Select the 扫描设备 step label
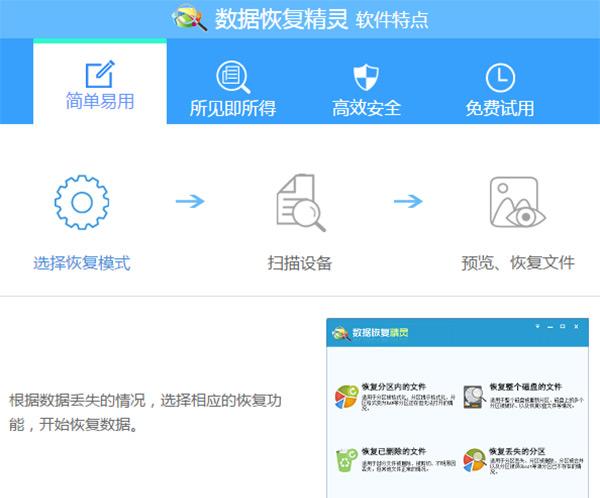Screen dimensions: 600x498 [x=300, y=263]
